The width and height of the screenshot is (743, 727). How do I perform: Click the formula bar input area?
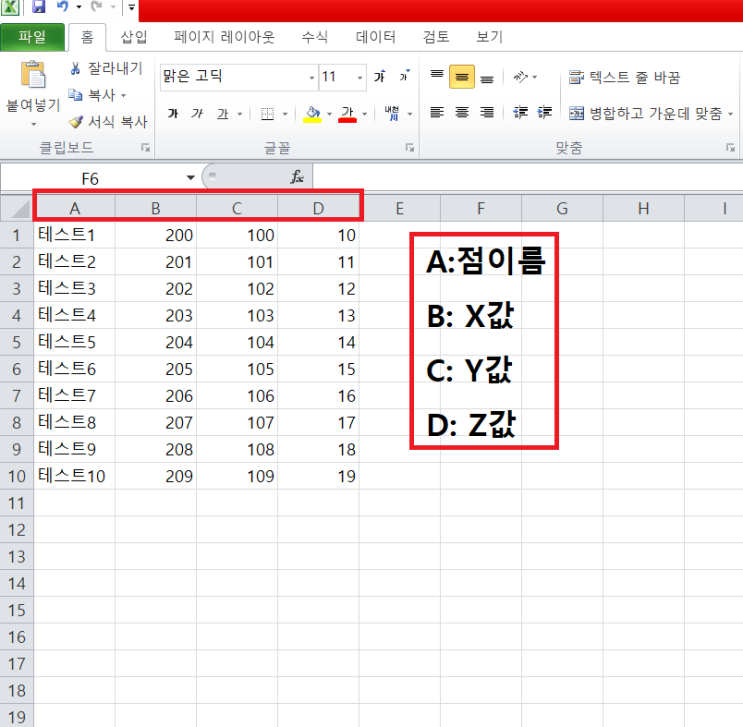point(527,177)
